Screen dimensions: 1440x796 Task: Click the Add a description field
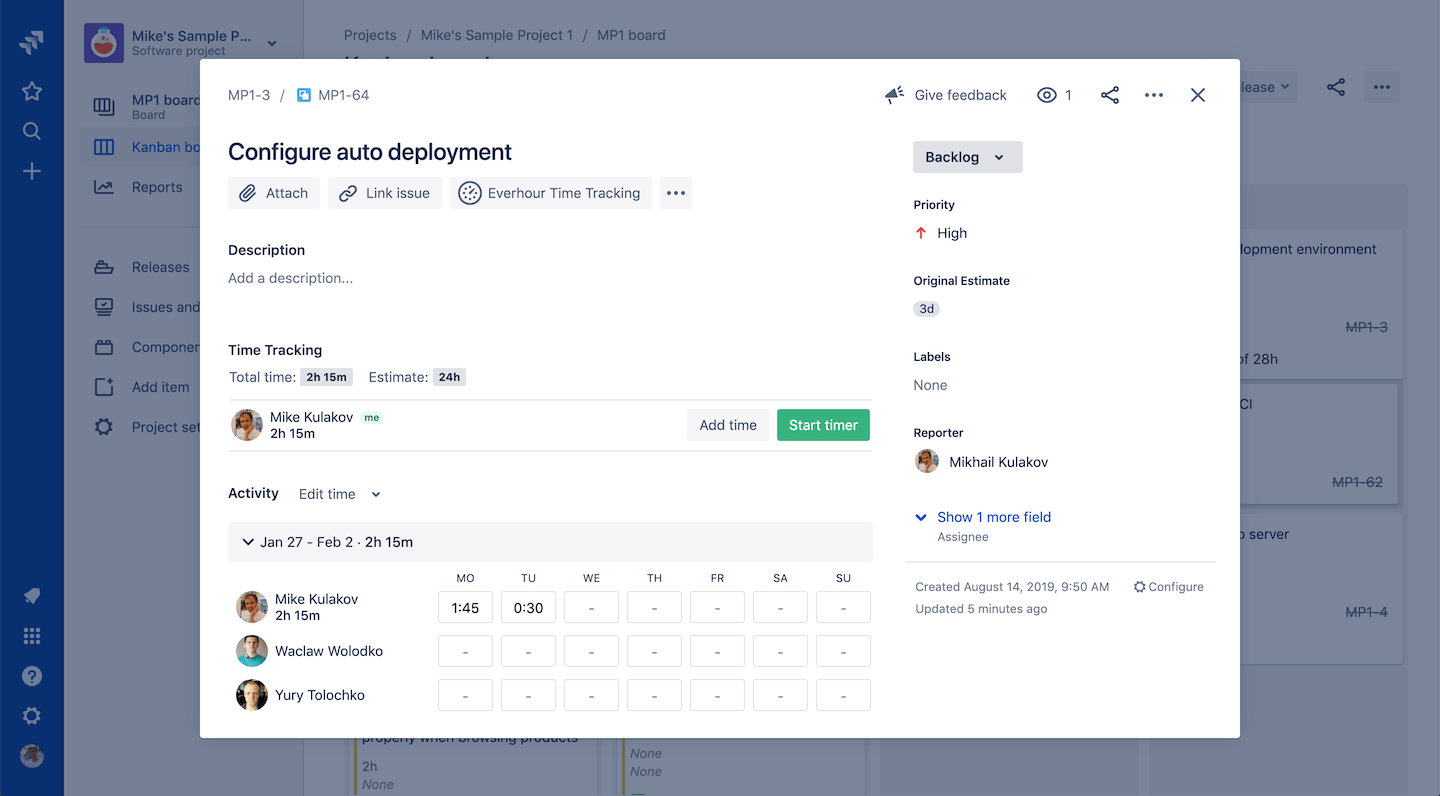pos(291,278)
